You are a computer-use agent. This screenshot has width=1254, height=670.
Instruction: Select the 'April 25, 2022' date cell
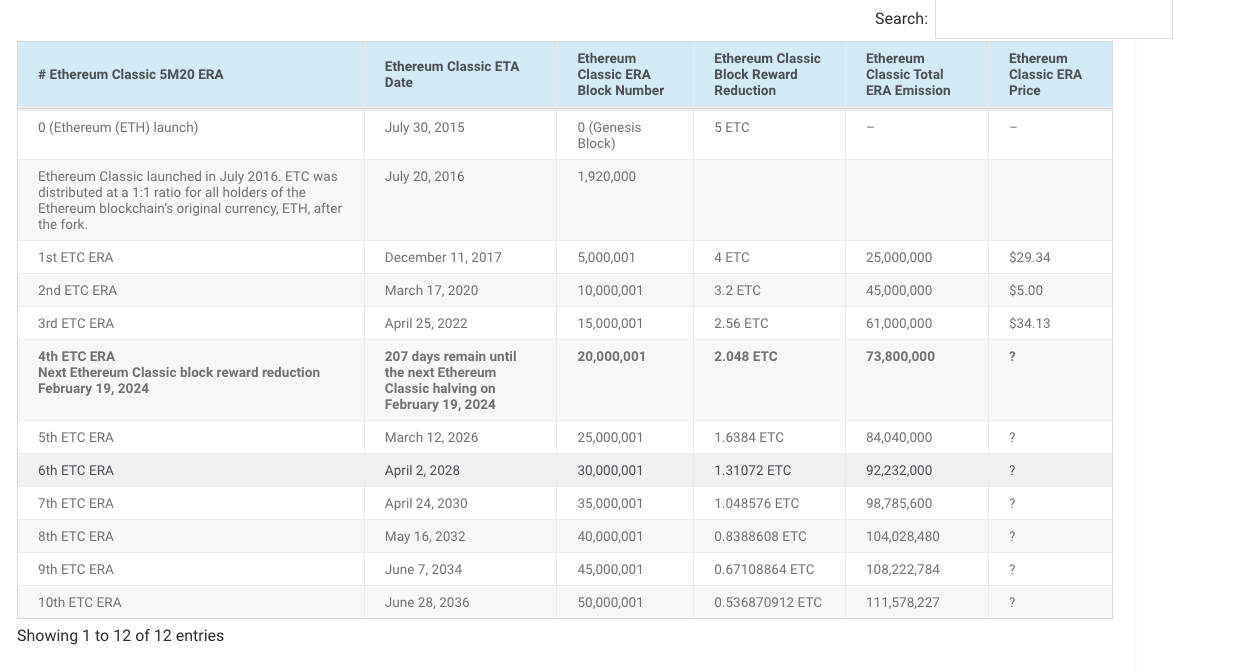pyautogui.click(x=460, y=323)
